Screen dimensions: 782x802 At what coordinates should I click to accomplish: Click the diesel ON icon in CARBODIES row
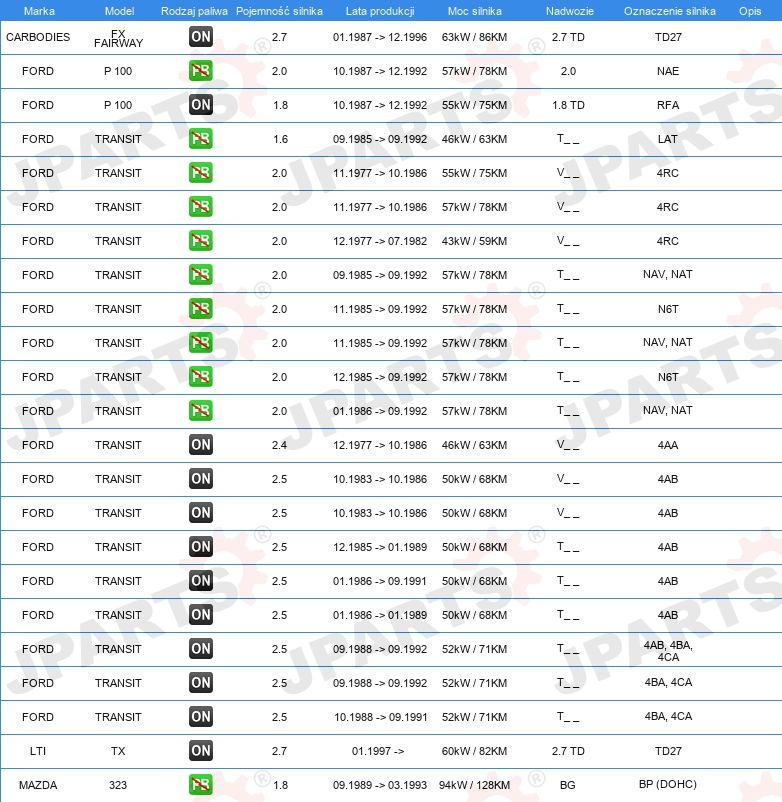pyautogui.click(x=200, y=37)
